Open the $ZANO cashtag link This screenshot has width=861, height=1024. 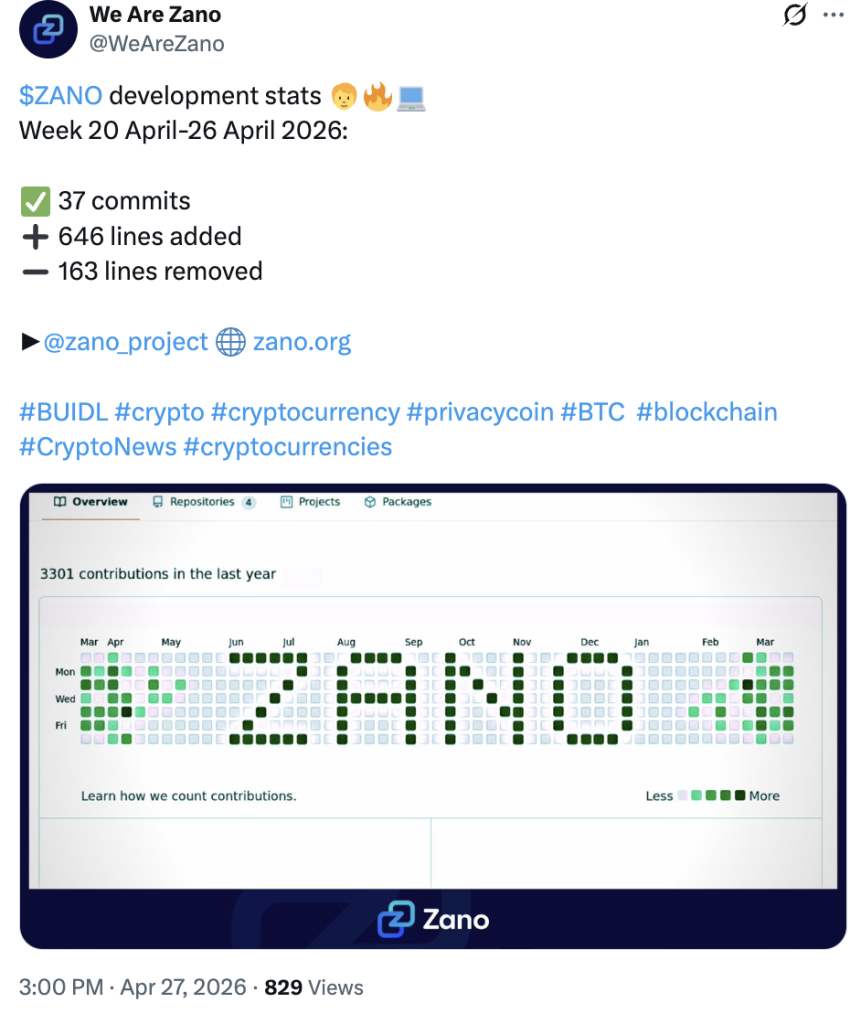[x=60, y=96]
